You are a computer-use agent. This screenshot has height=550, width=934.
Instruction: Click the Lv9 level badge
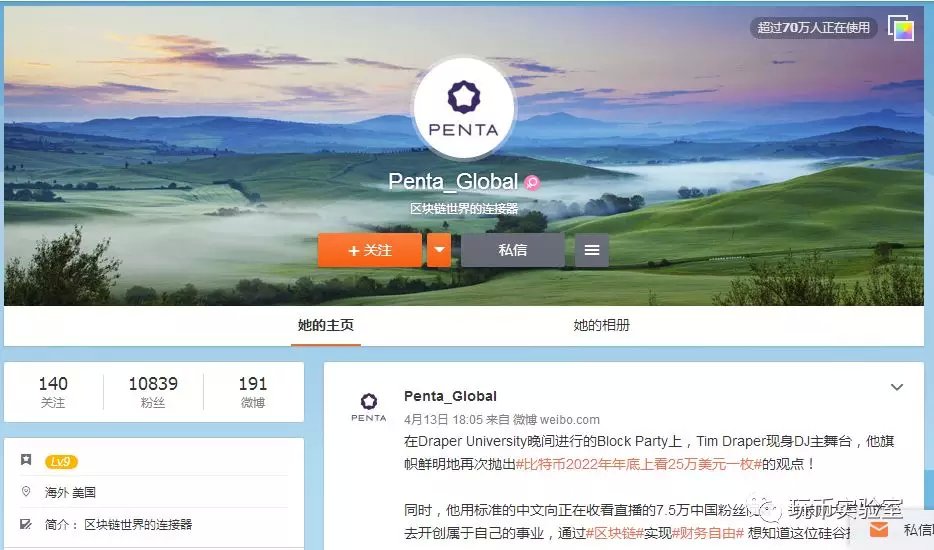coord(61,461)
